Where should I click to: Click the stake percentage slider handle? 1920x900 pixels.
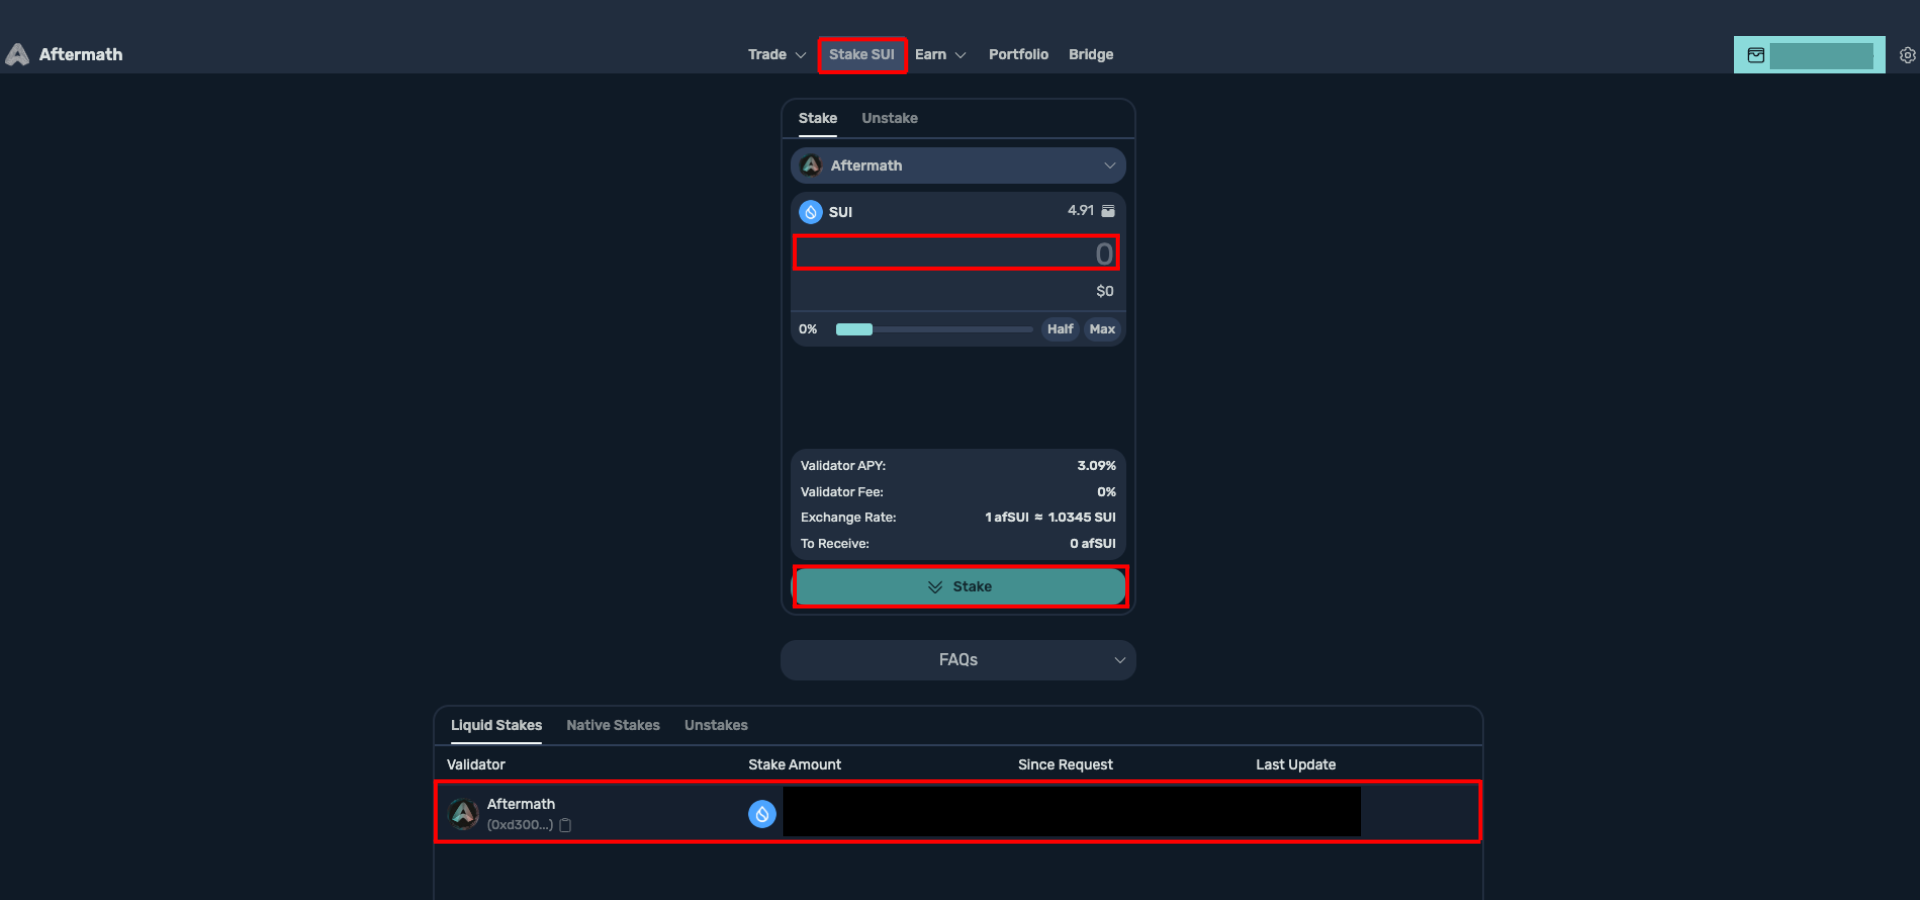pyautogui.click(x=854, y=329)
